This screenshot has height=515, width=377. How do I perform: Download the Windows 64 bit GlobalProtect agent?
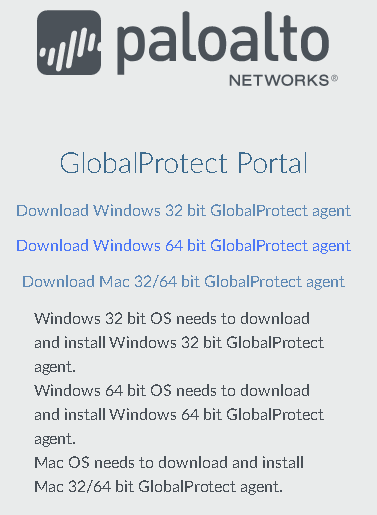click(x=184, y=246)
